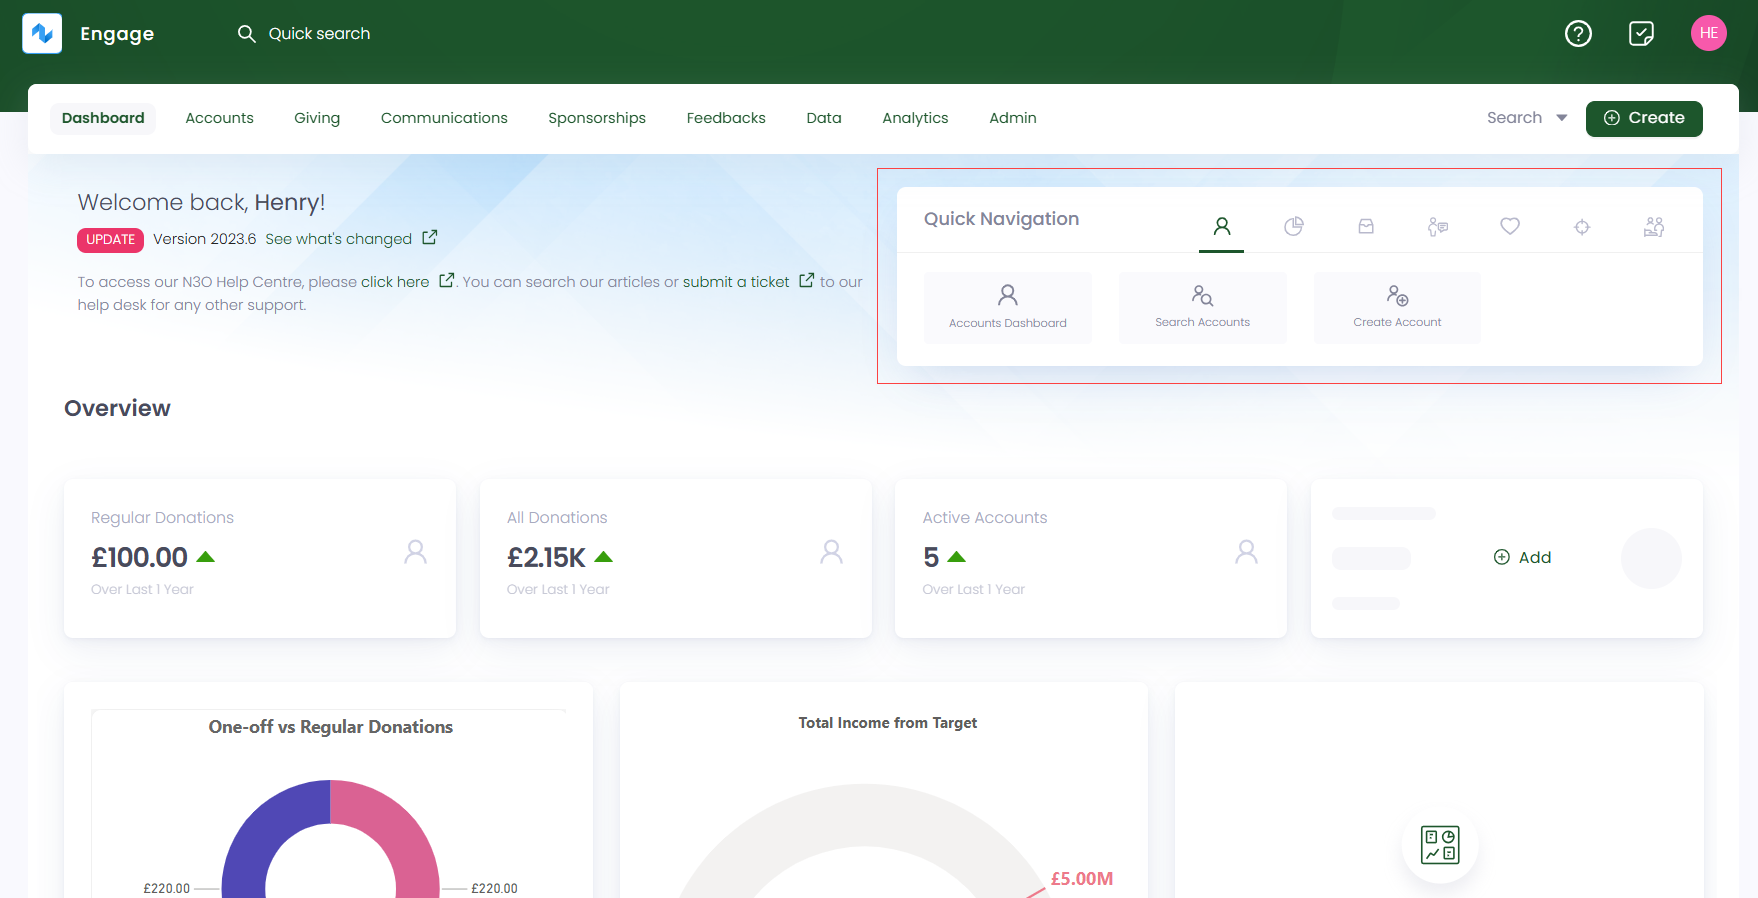This screenshot has width=1758, height=898.
Task: Click the green Create button
Action: [1644, 118]
